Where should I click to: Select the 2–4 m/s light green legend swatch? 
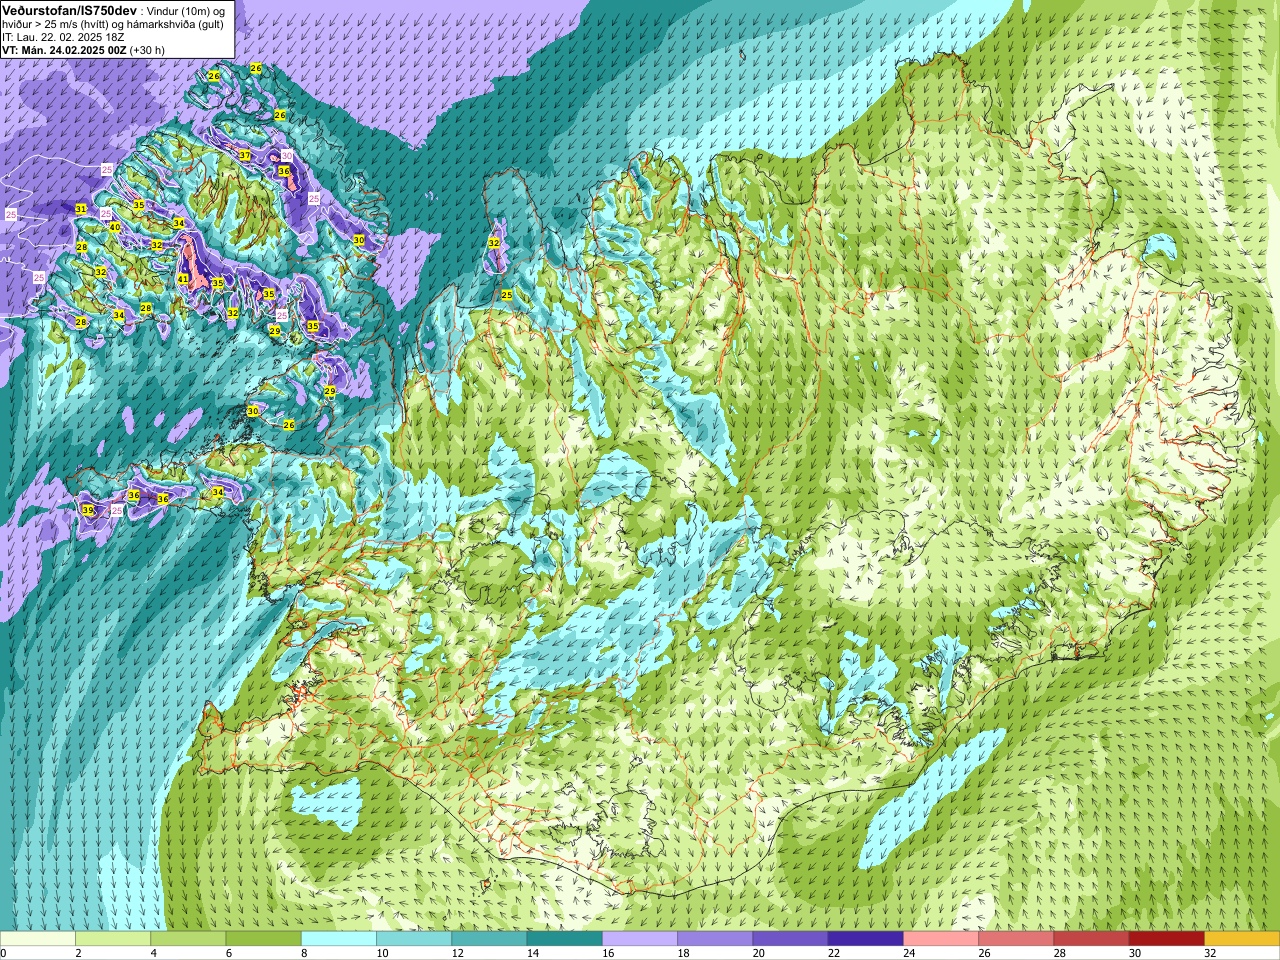coord(113,939)
